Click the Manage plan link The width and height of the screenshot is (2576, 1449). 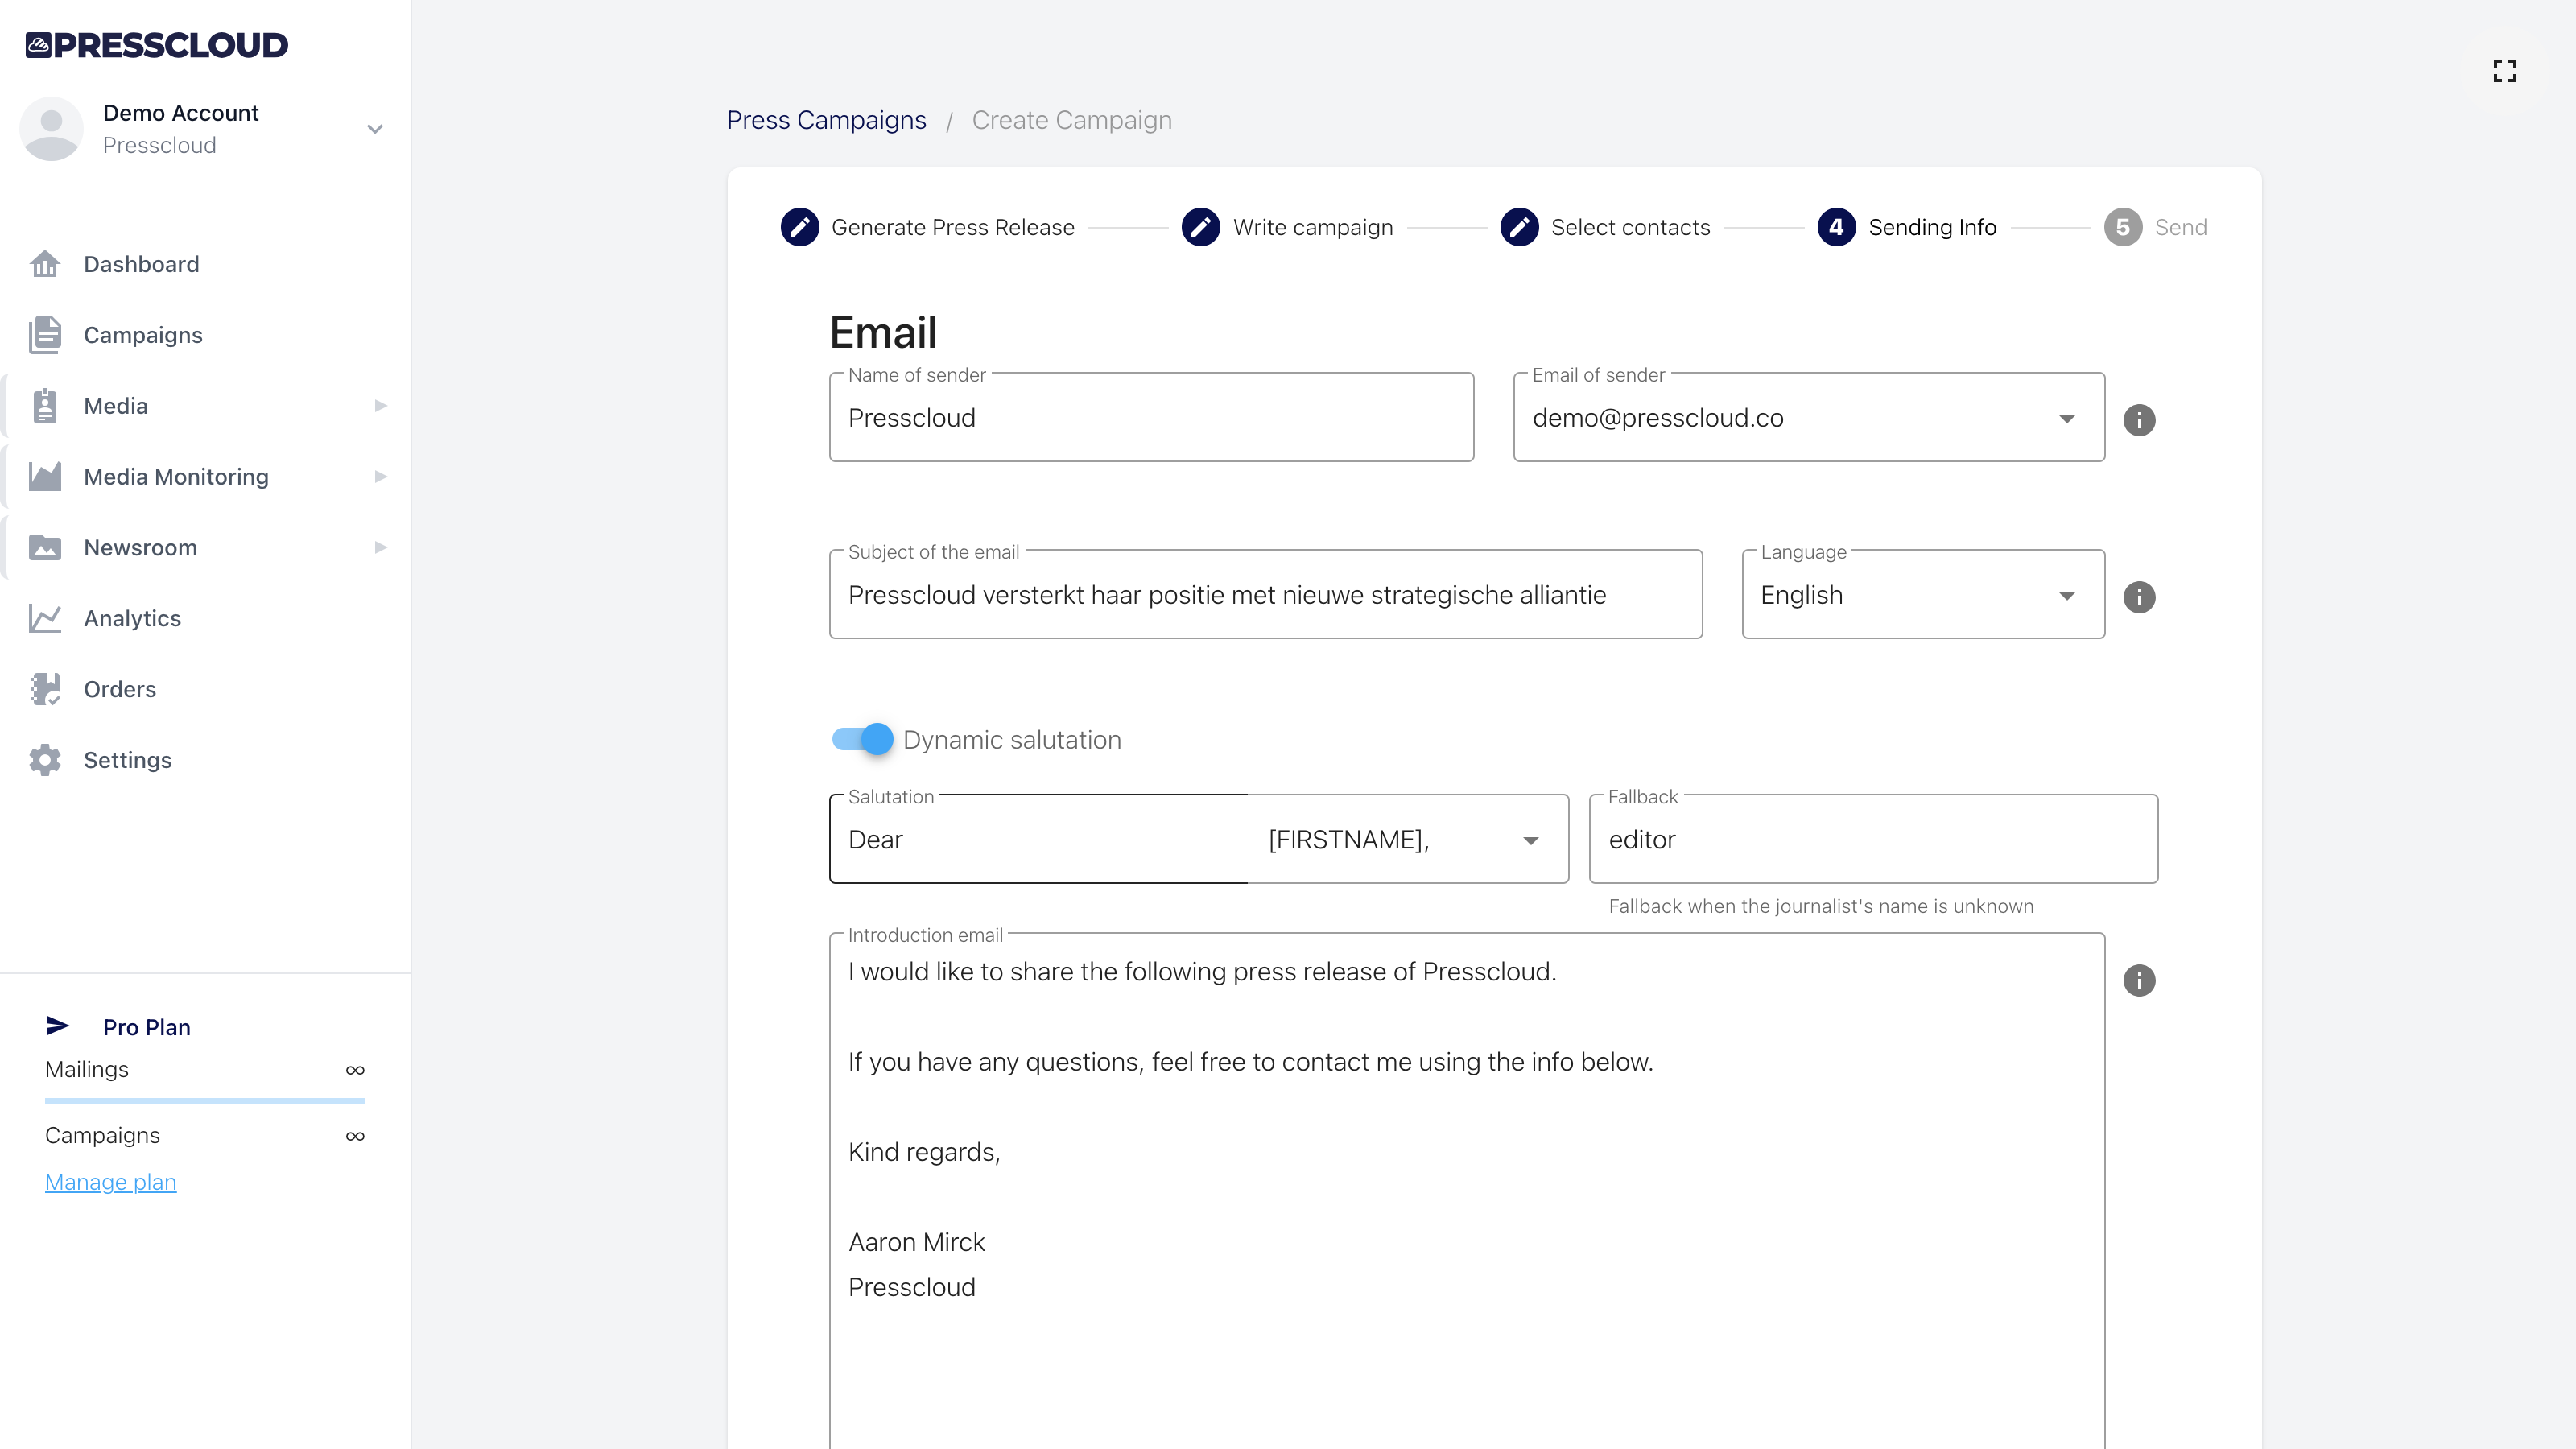(x=110, y=1181)
